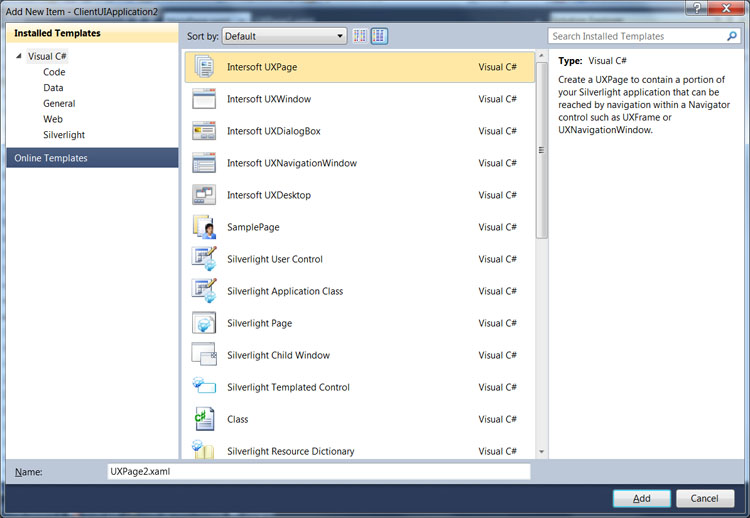Select the General category
This screenshot has width=750, height=518.
point(59,103)
